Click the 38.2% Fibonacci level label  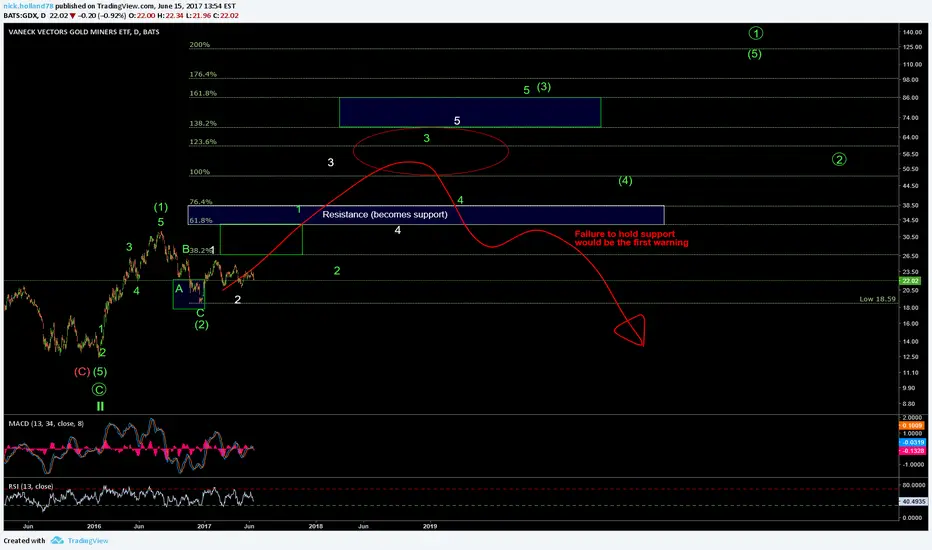(x=200, y=250)
